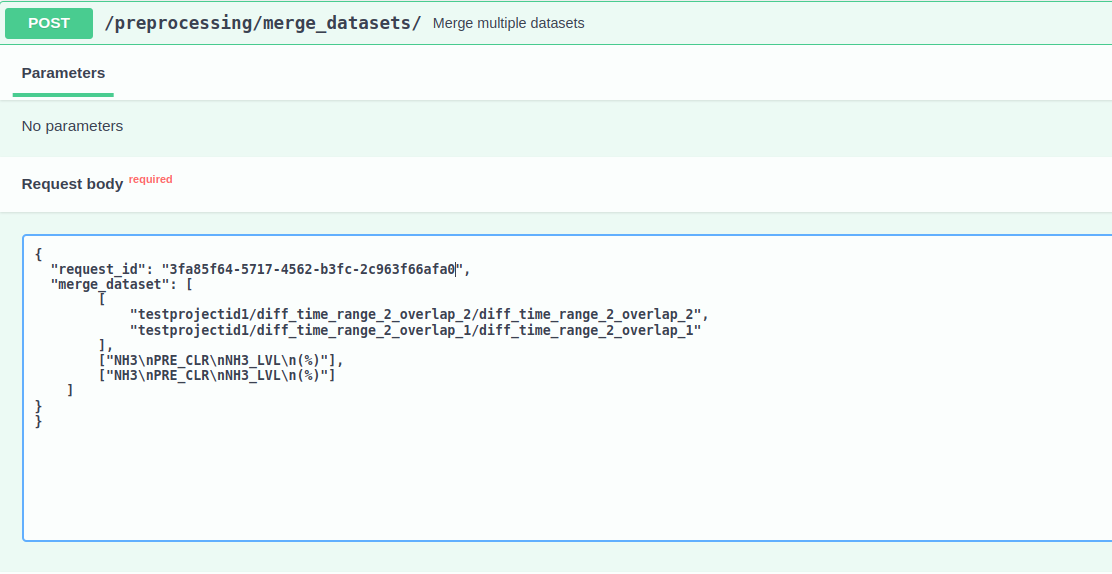Select the Parameters tab
The width and height of the screenshot is (1112, 574).
(x=63, y=73)
